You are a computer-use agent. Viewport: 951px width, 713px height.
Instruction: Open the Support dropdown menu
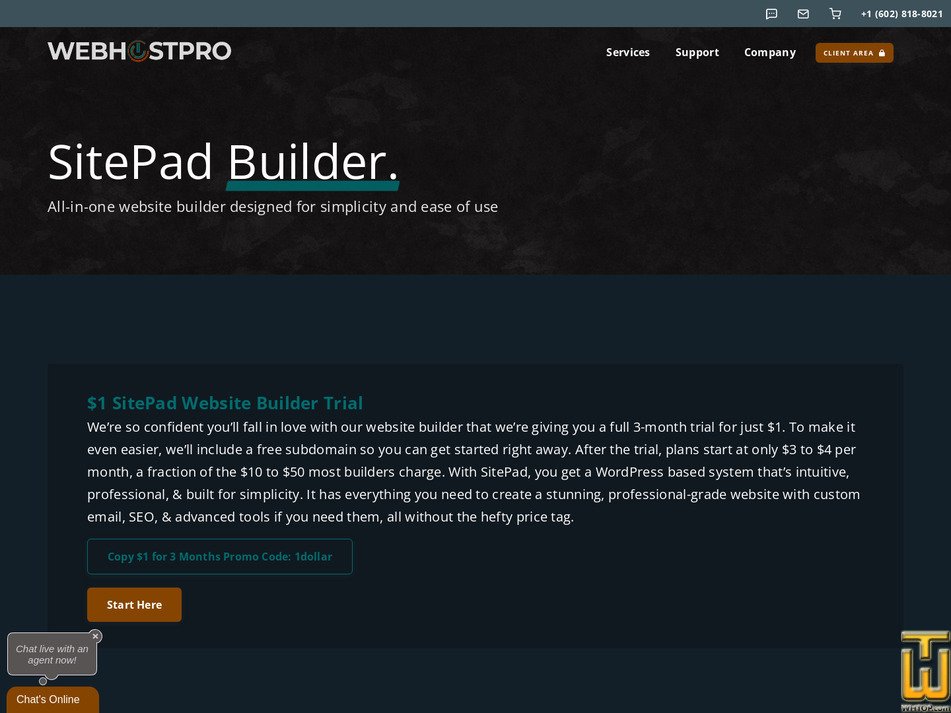[x=697, y=52]
